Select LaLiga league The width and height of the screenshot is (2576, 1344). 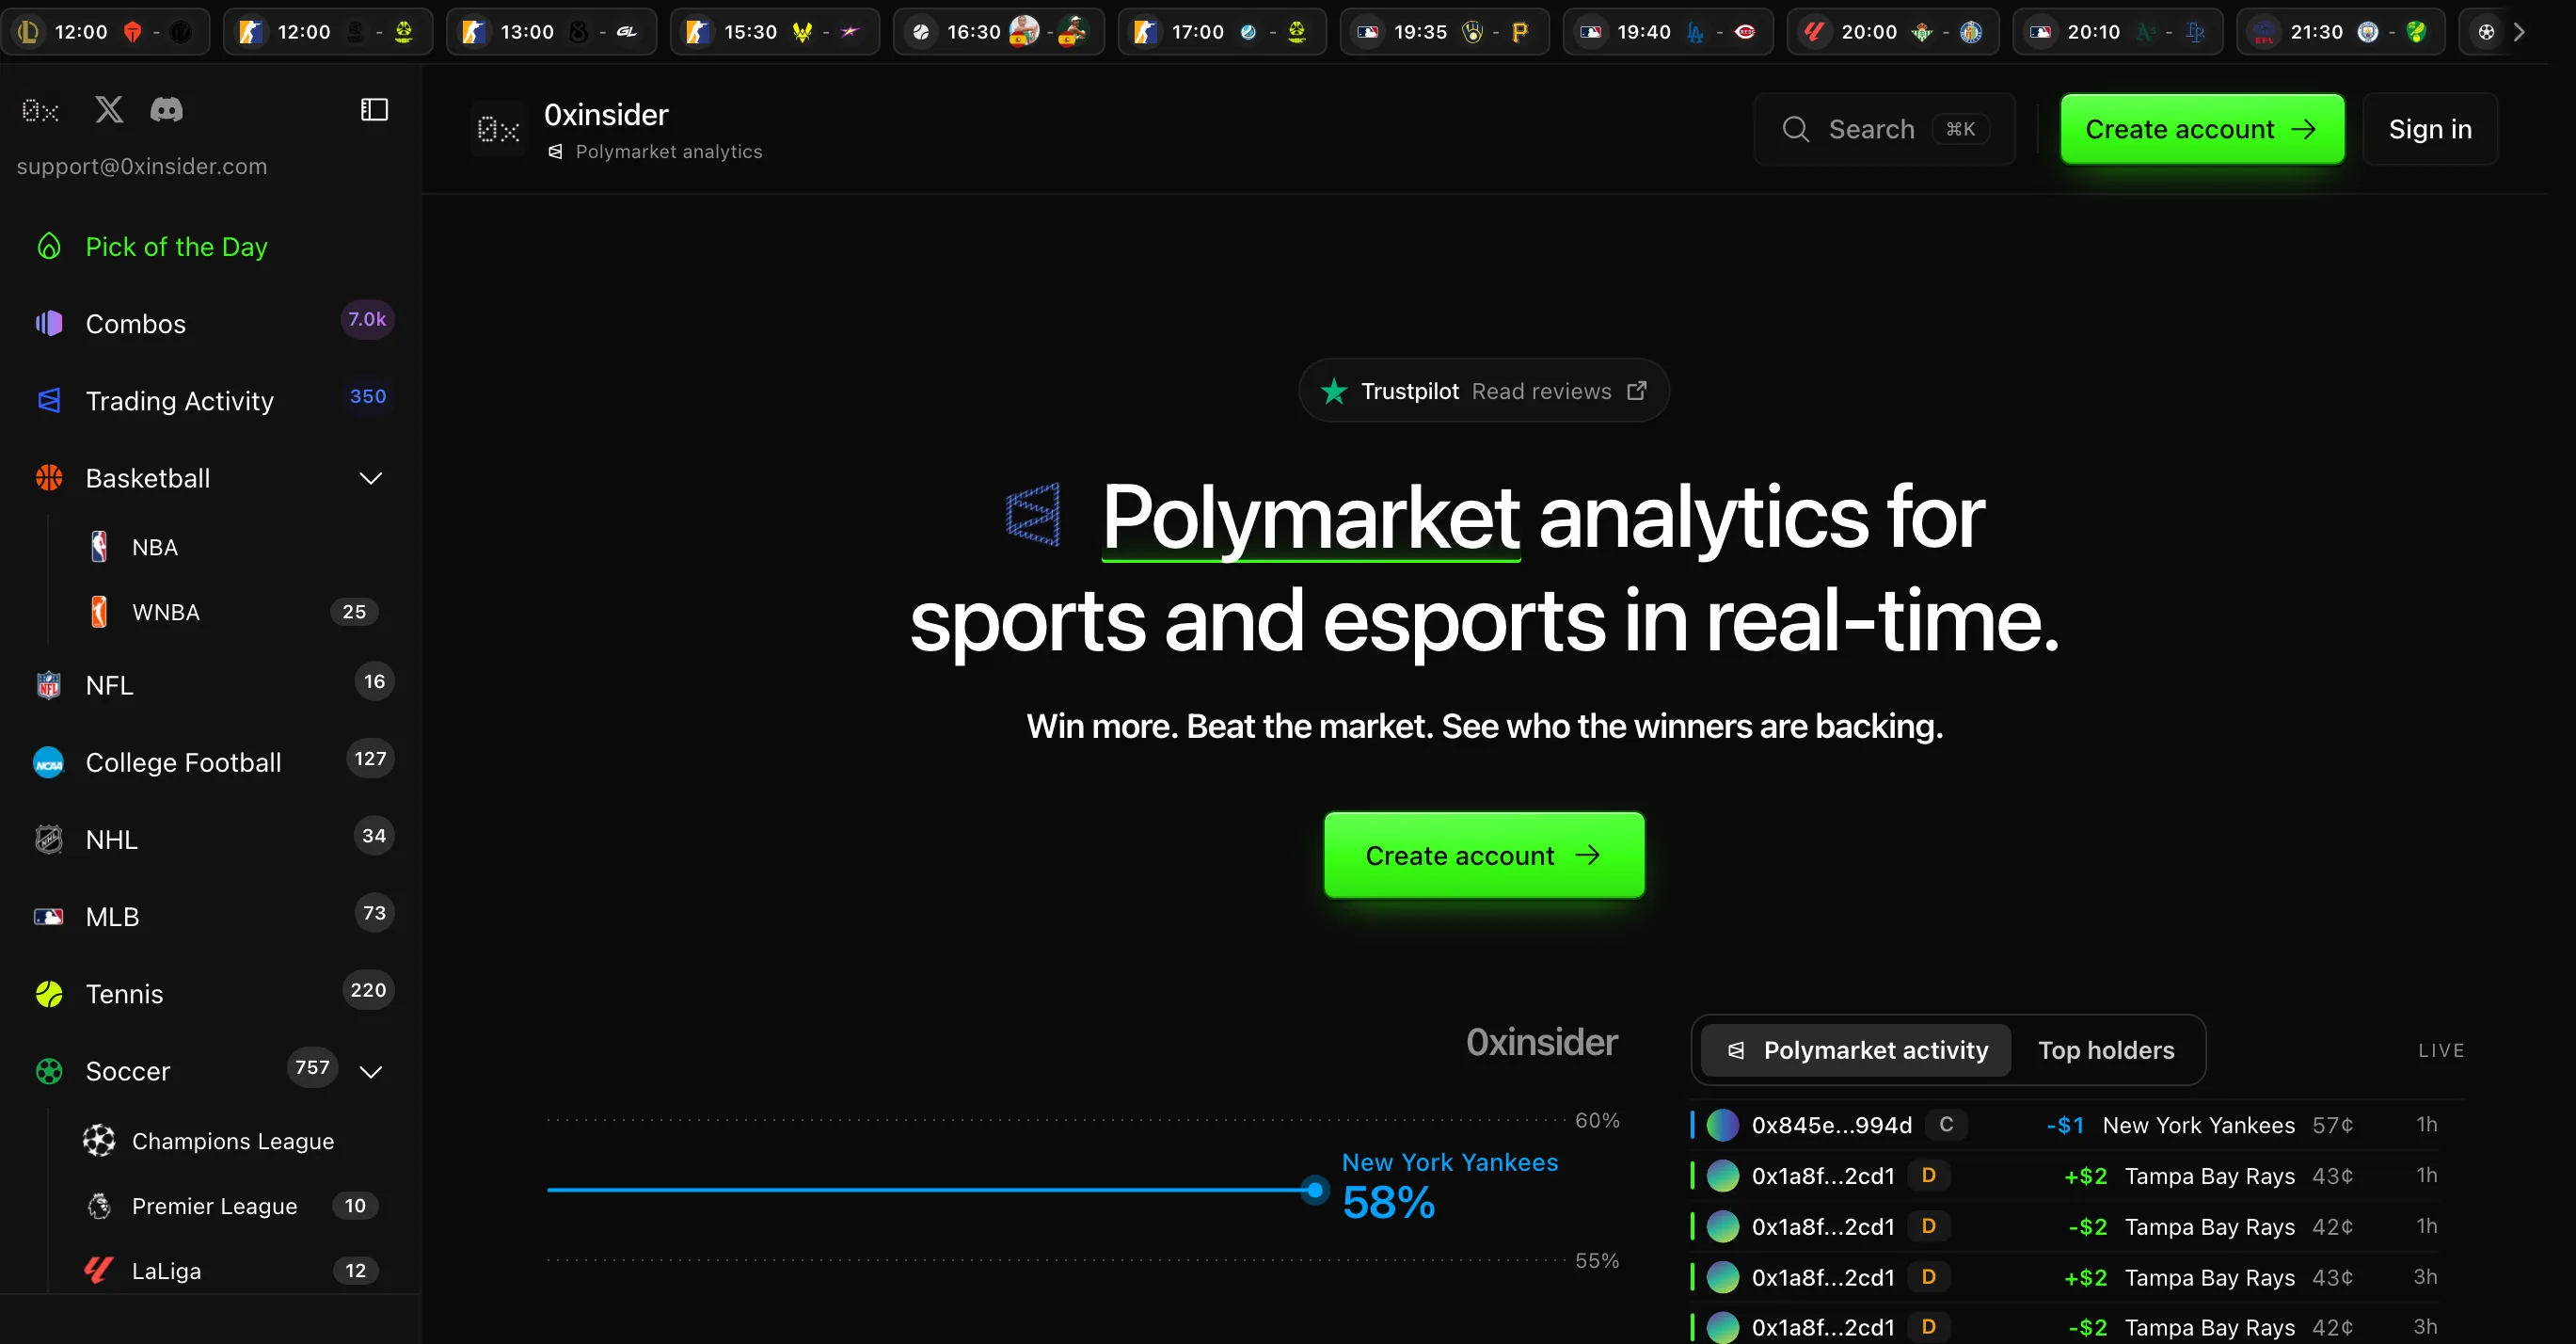point(232,1270)
